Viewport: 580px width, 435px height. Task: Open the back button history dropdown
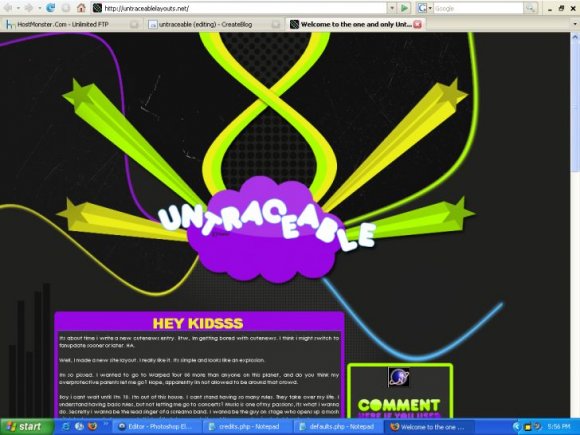[x=18, y=8]
